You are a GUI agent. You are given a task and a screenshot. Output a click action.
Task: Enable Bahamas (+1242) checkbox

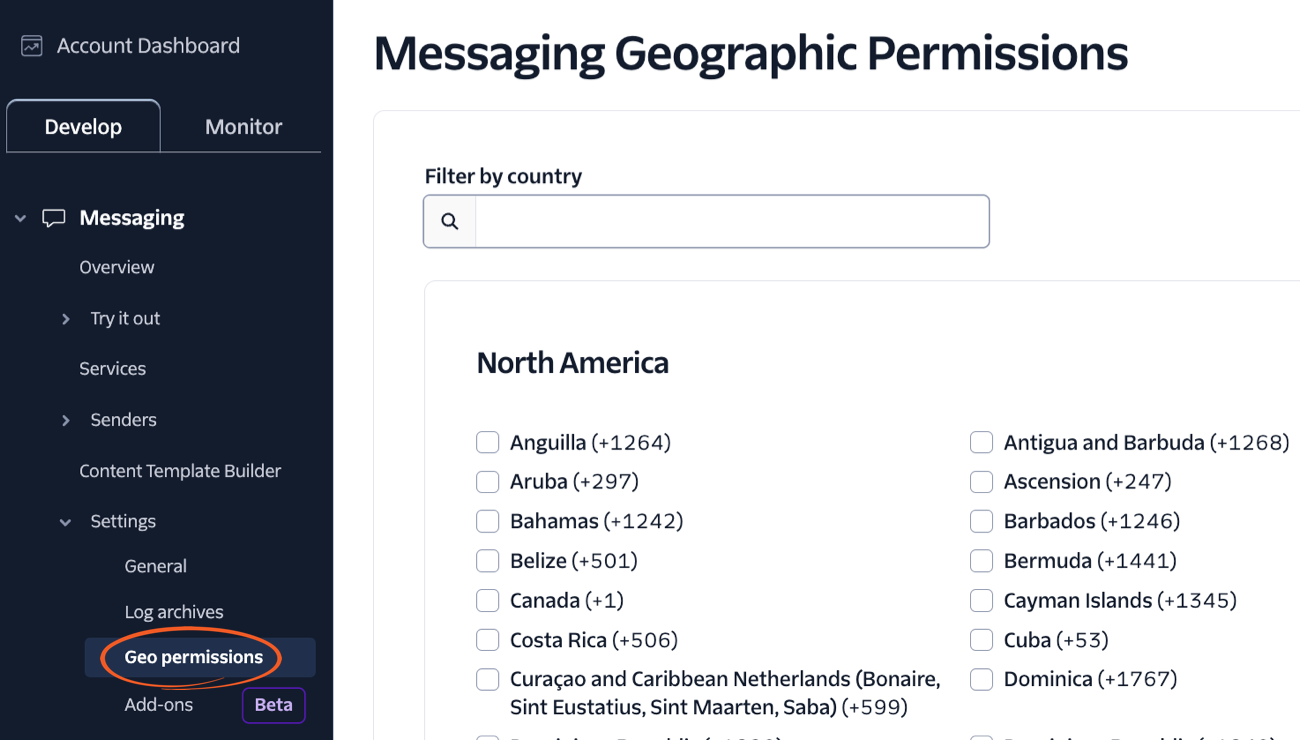coord(487,521)
